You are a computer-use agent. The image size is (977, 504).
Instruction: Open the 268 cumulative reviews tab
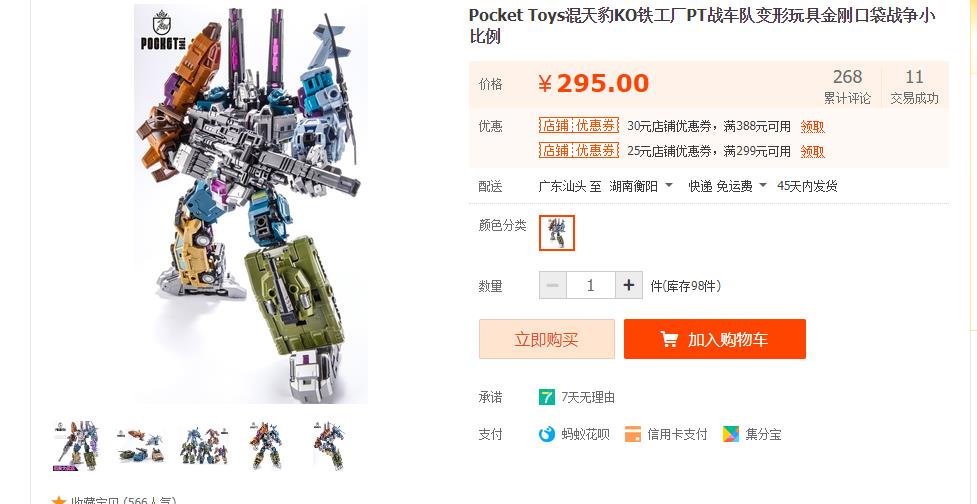[x=847, y=86]
